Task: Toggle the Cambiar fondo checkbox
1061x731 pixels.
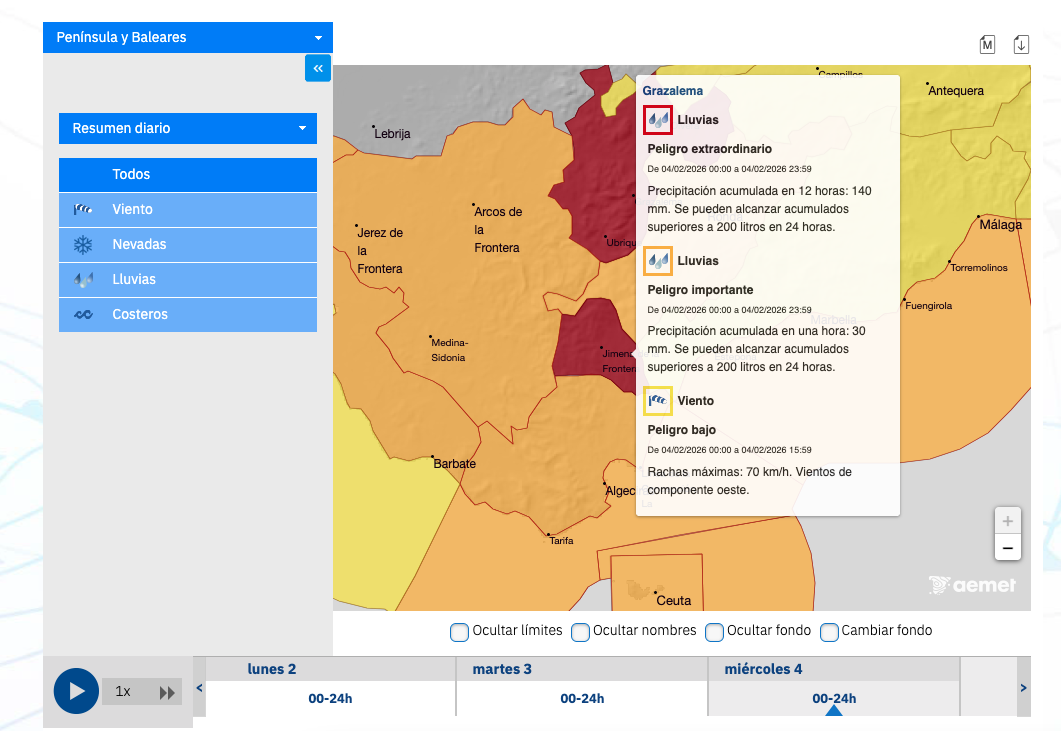Action: coord(829,632)
